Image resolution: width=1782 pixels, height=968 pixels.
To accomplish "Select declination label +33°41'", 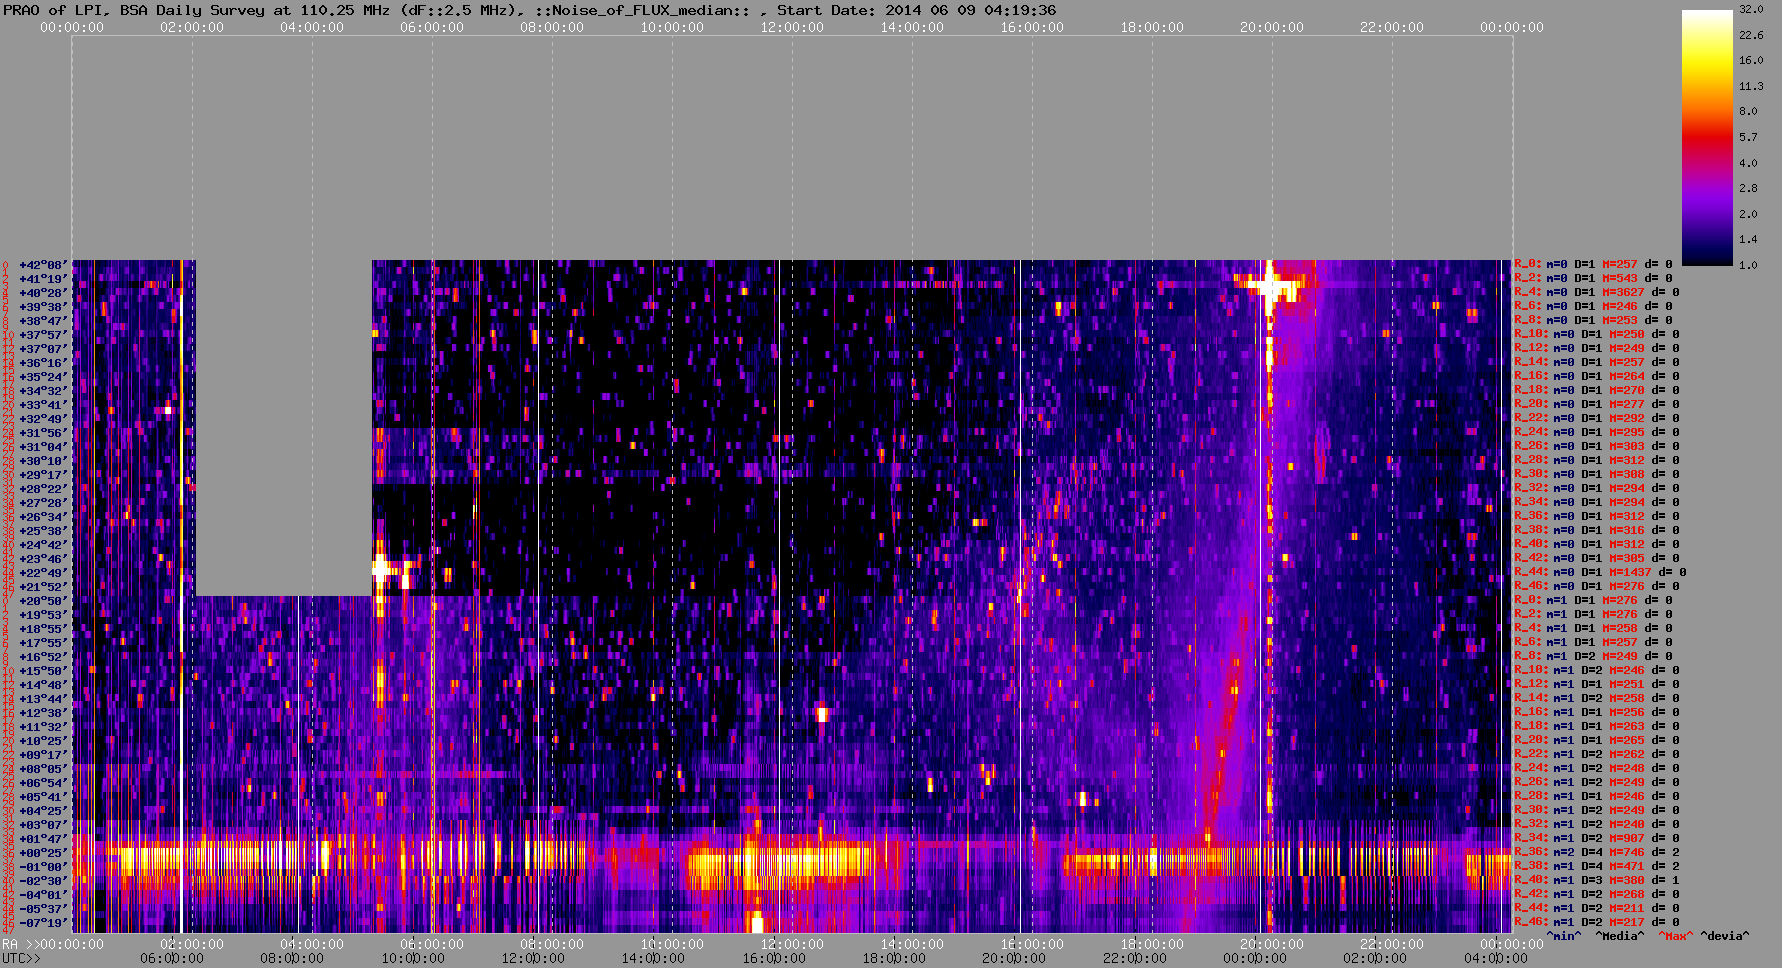I will tap(43, 405).
